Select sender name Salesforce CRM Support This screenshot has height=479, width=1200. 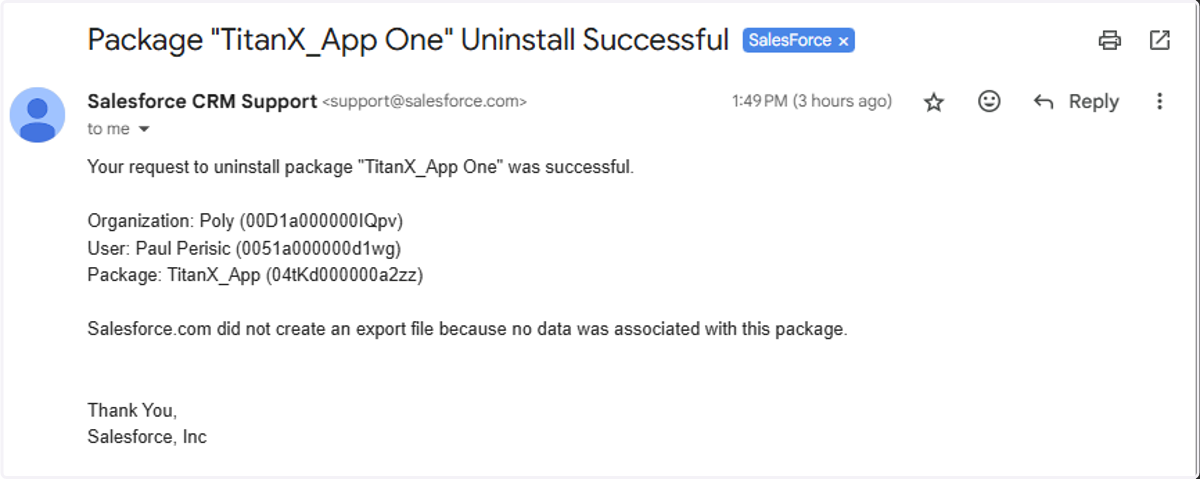click(202, 101)
